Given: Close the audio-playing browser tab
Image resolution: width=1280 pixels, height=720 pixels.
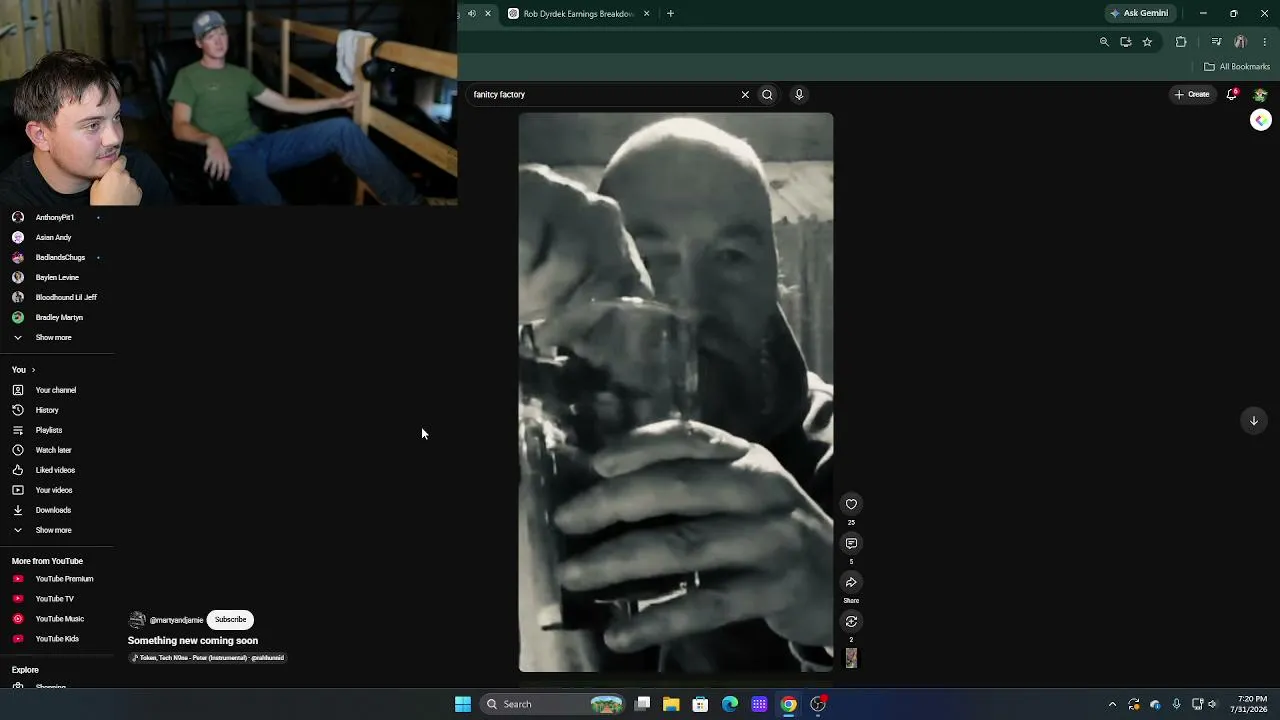Looking at the screenshot, I should click(x=488, y=14).
